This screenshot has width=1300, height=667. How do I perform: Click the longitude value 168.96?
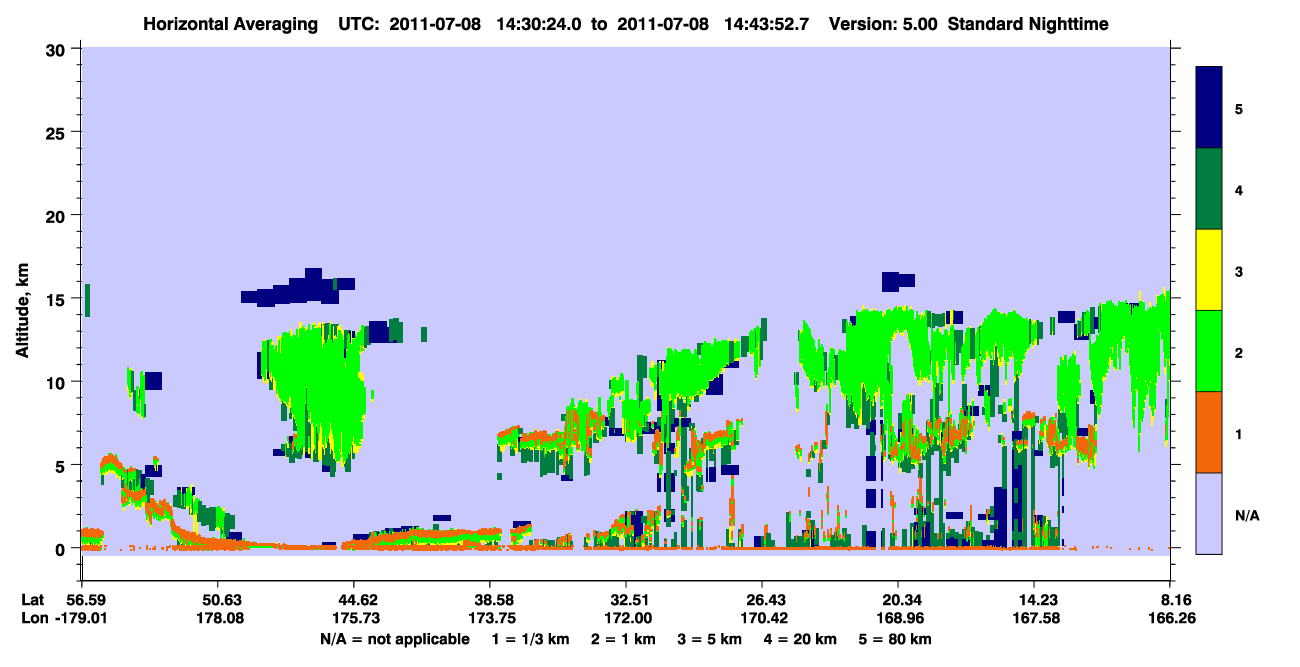(x=899, y=619)
